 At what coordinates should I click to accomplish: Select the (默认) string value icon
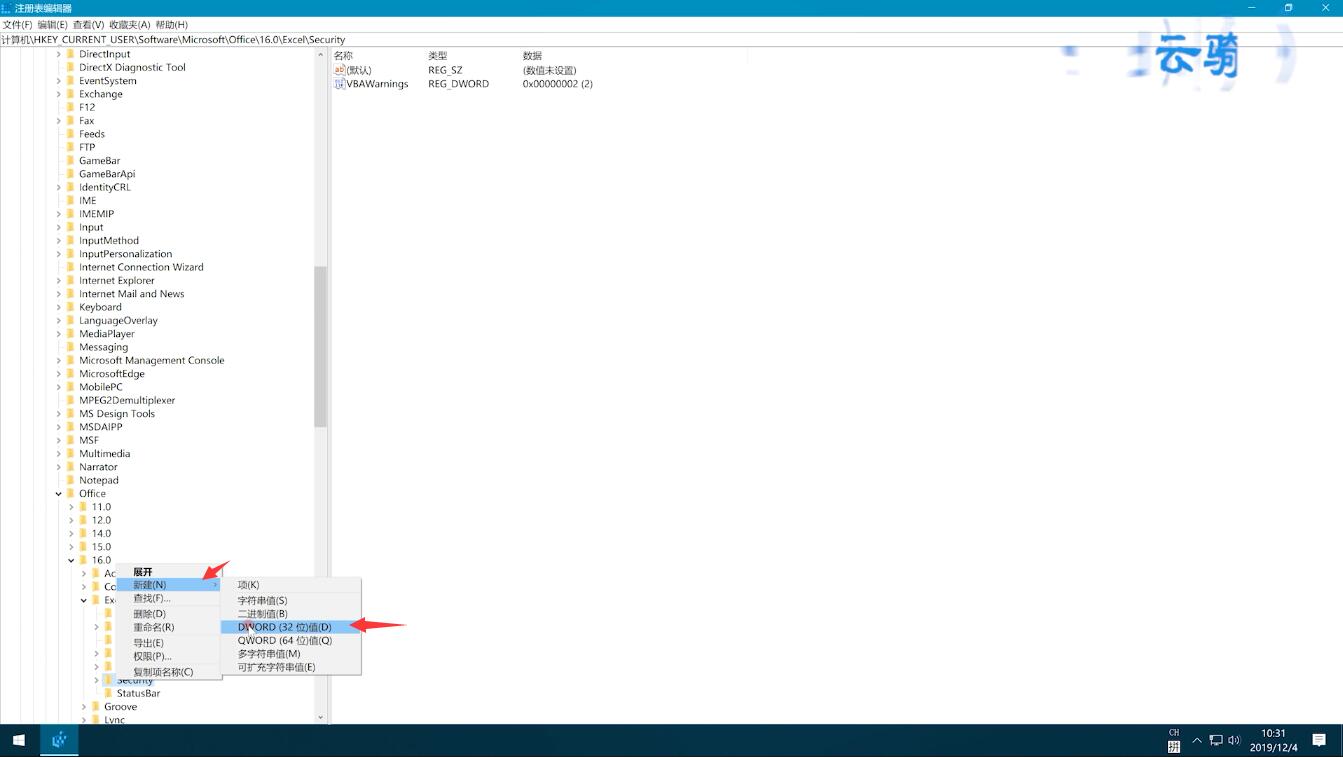click(340, 70)
